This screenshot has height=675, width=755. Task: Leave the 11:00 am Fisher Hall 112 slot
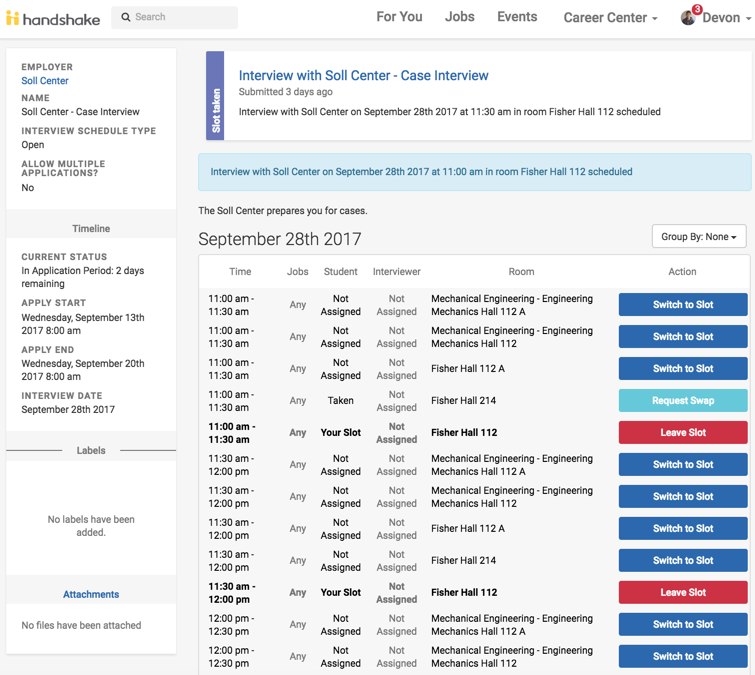coord(683,432)
